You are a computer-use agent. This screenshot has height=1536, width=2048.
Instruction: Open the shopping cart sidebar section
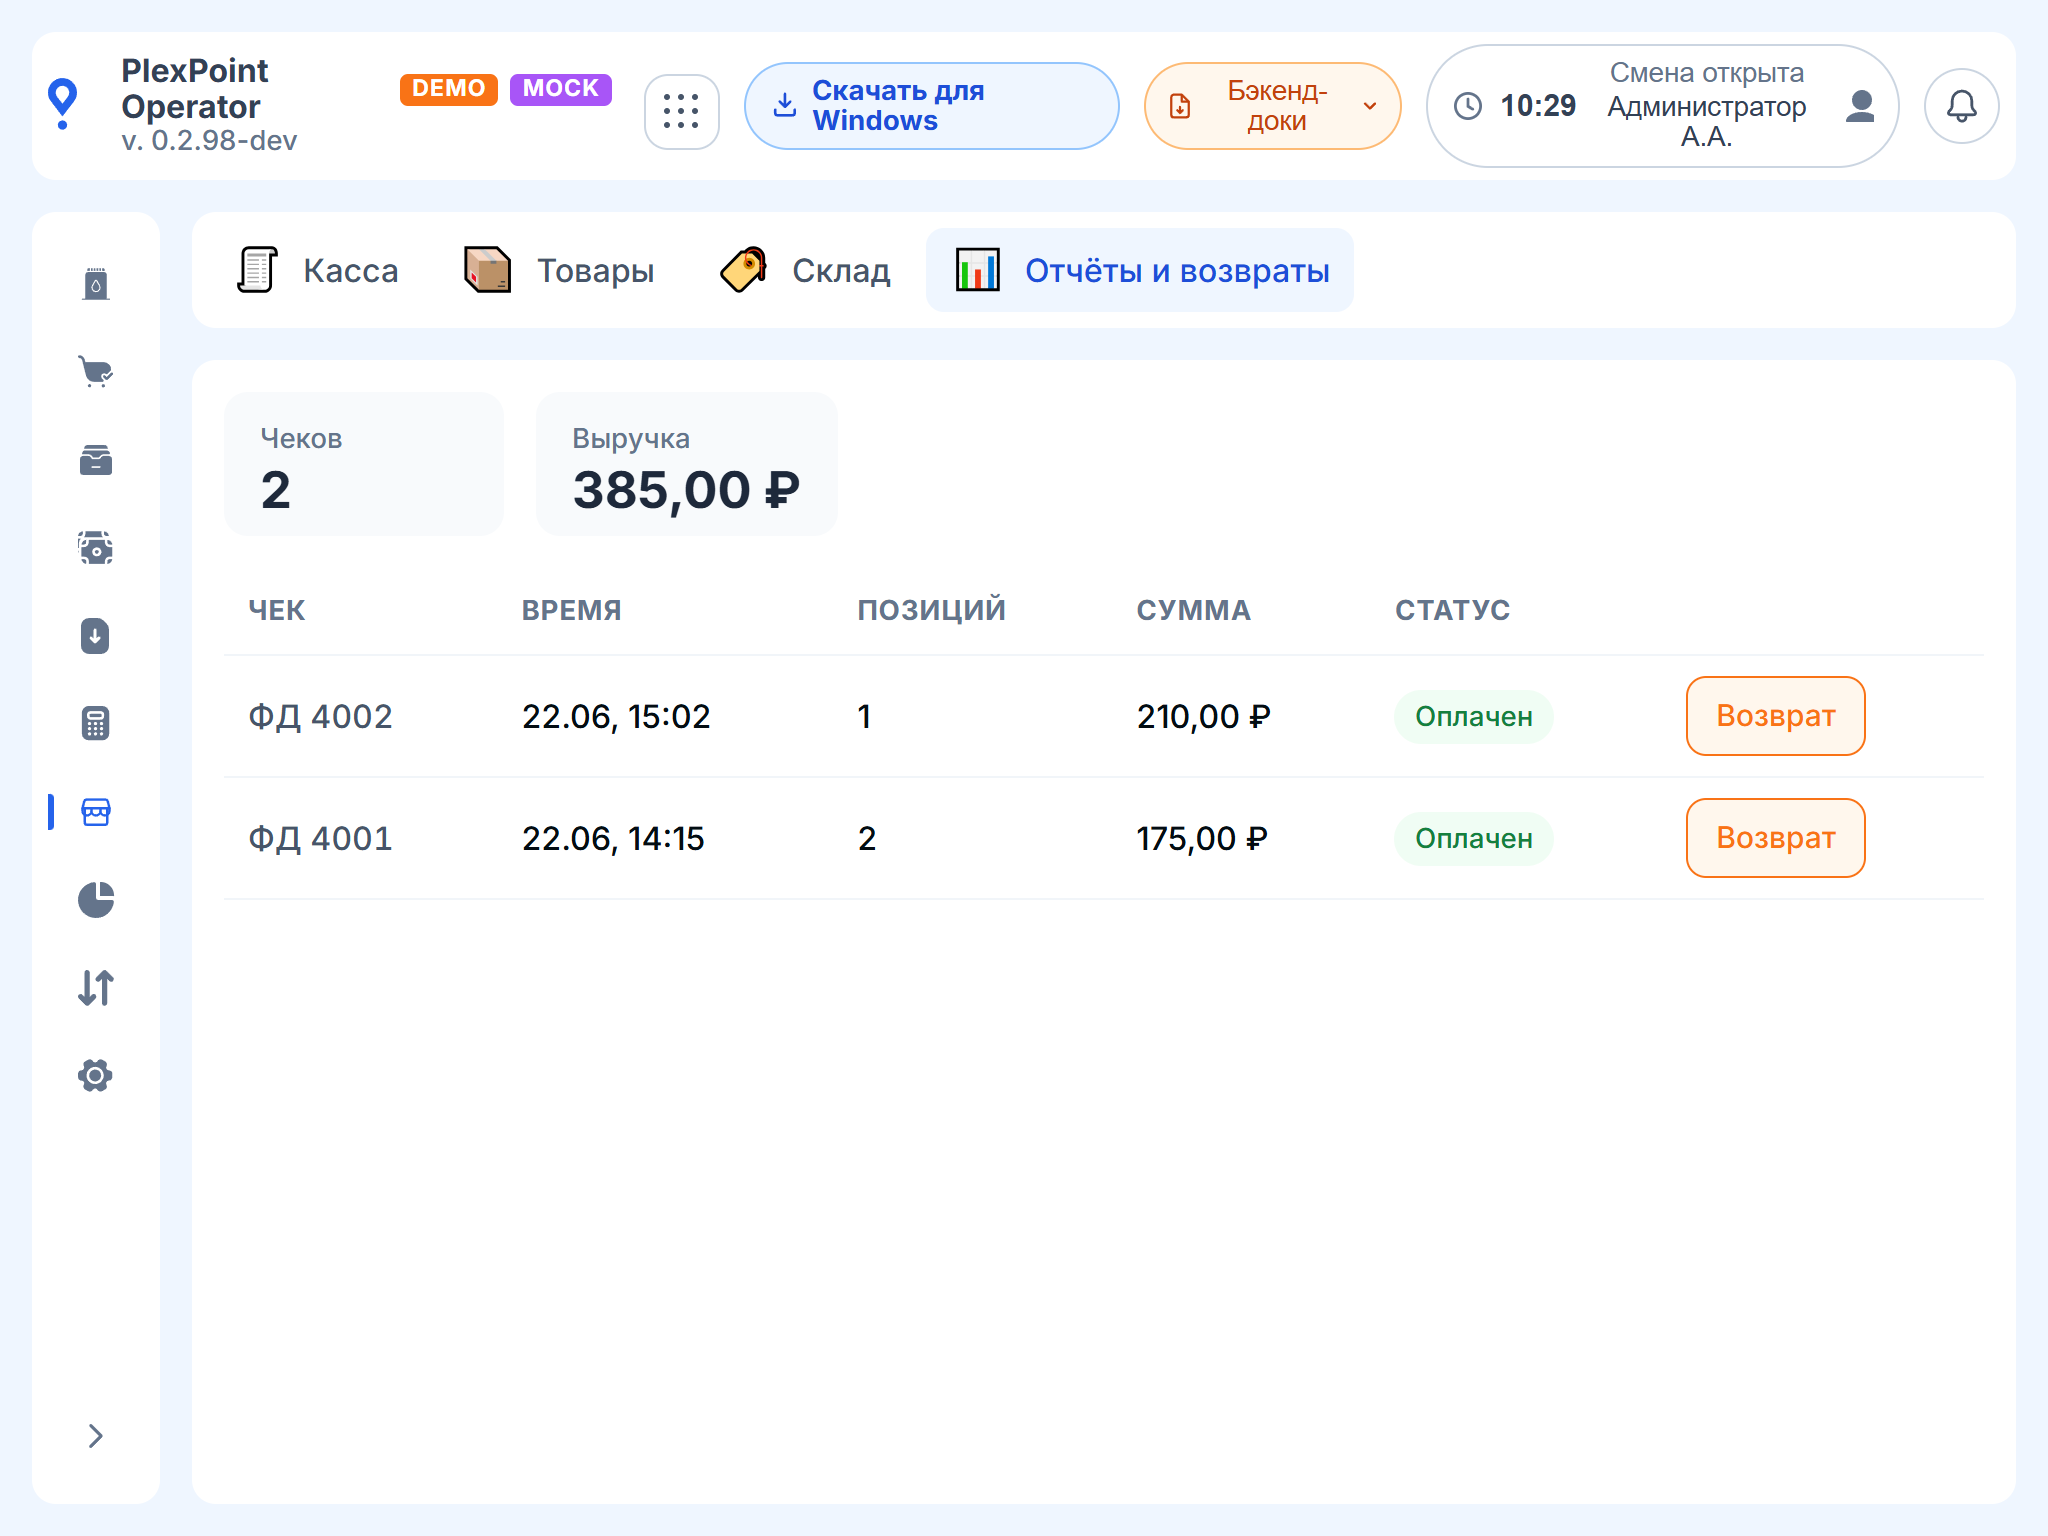coord(96,372)
